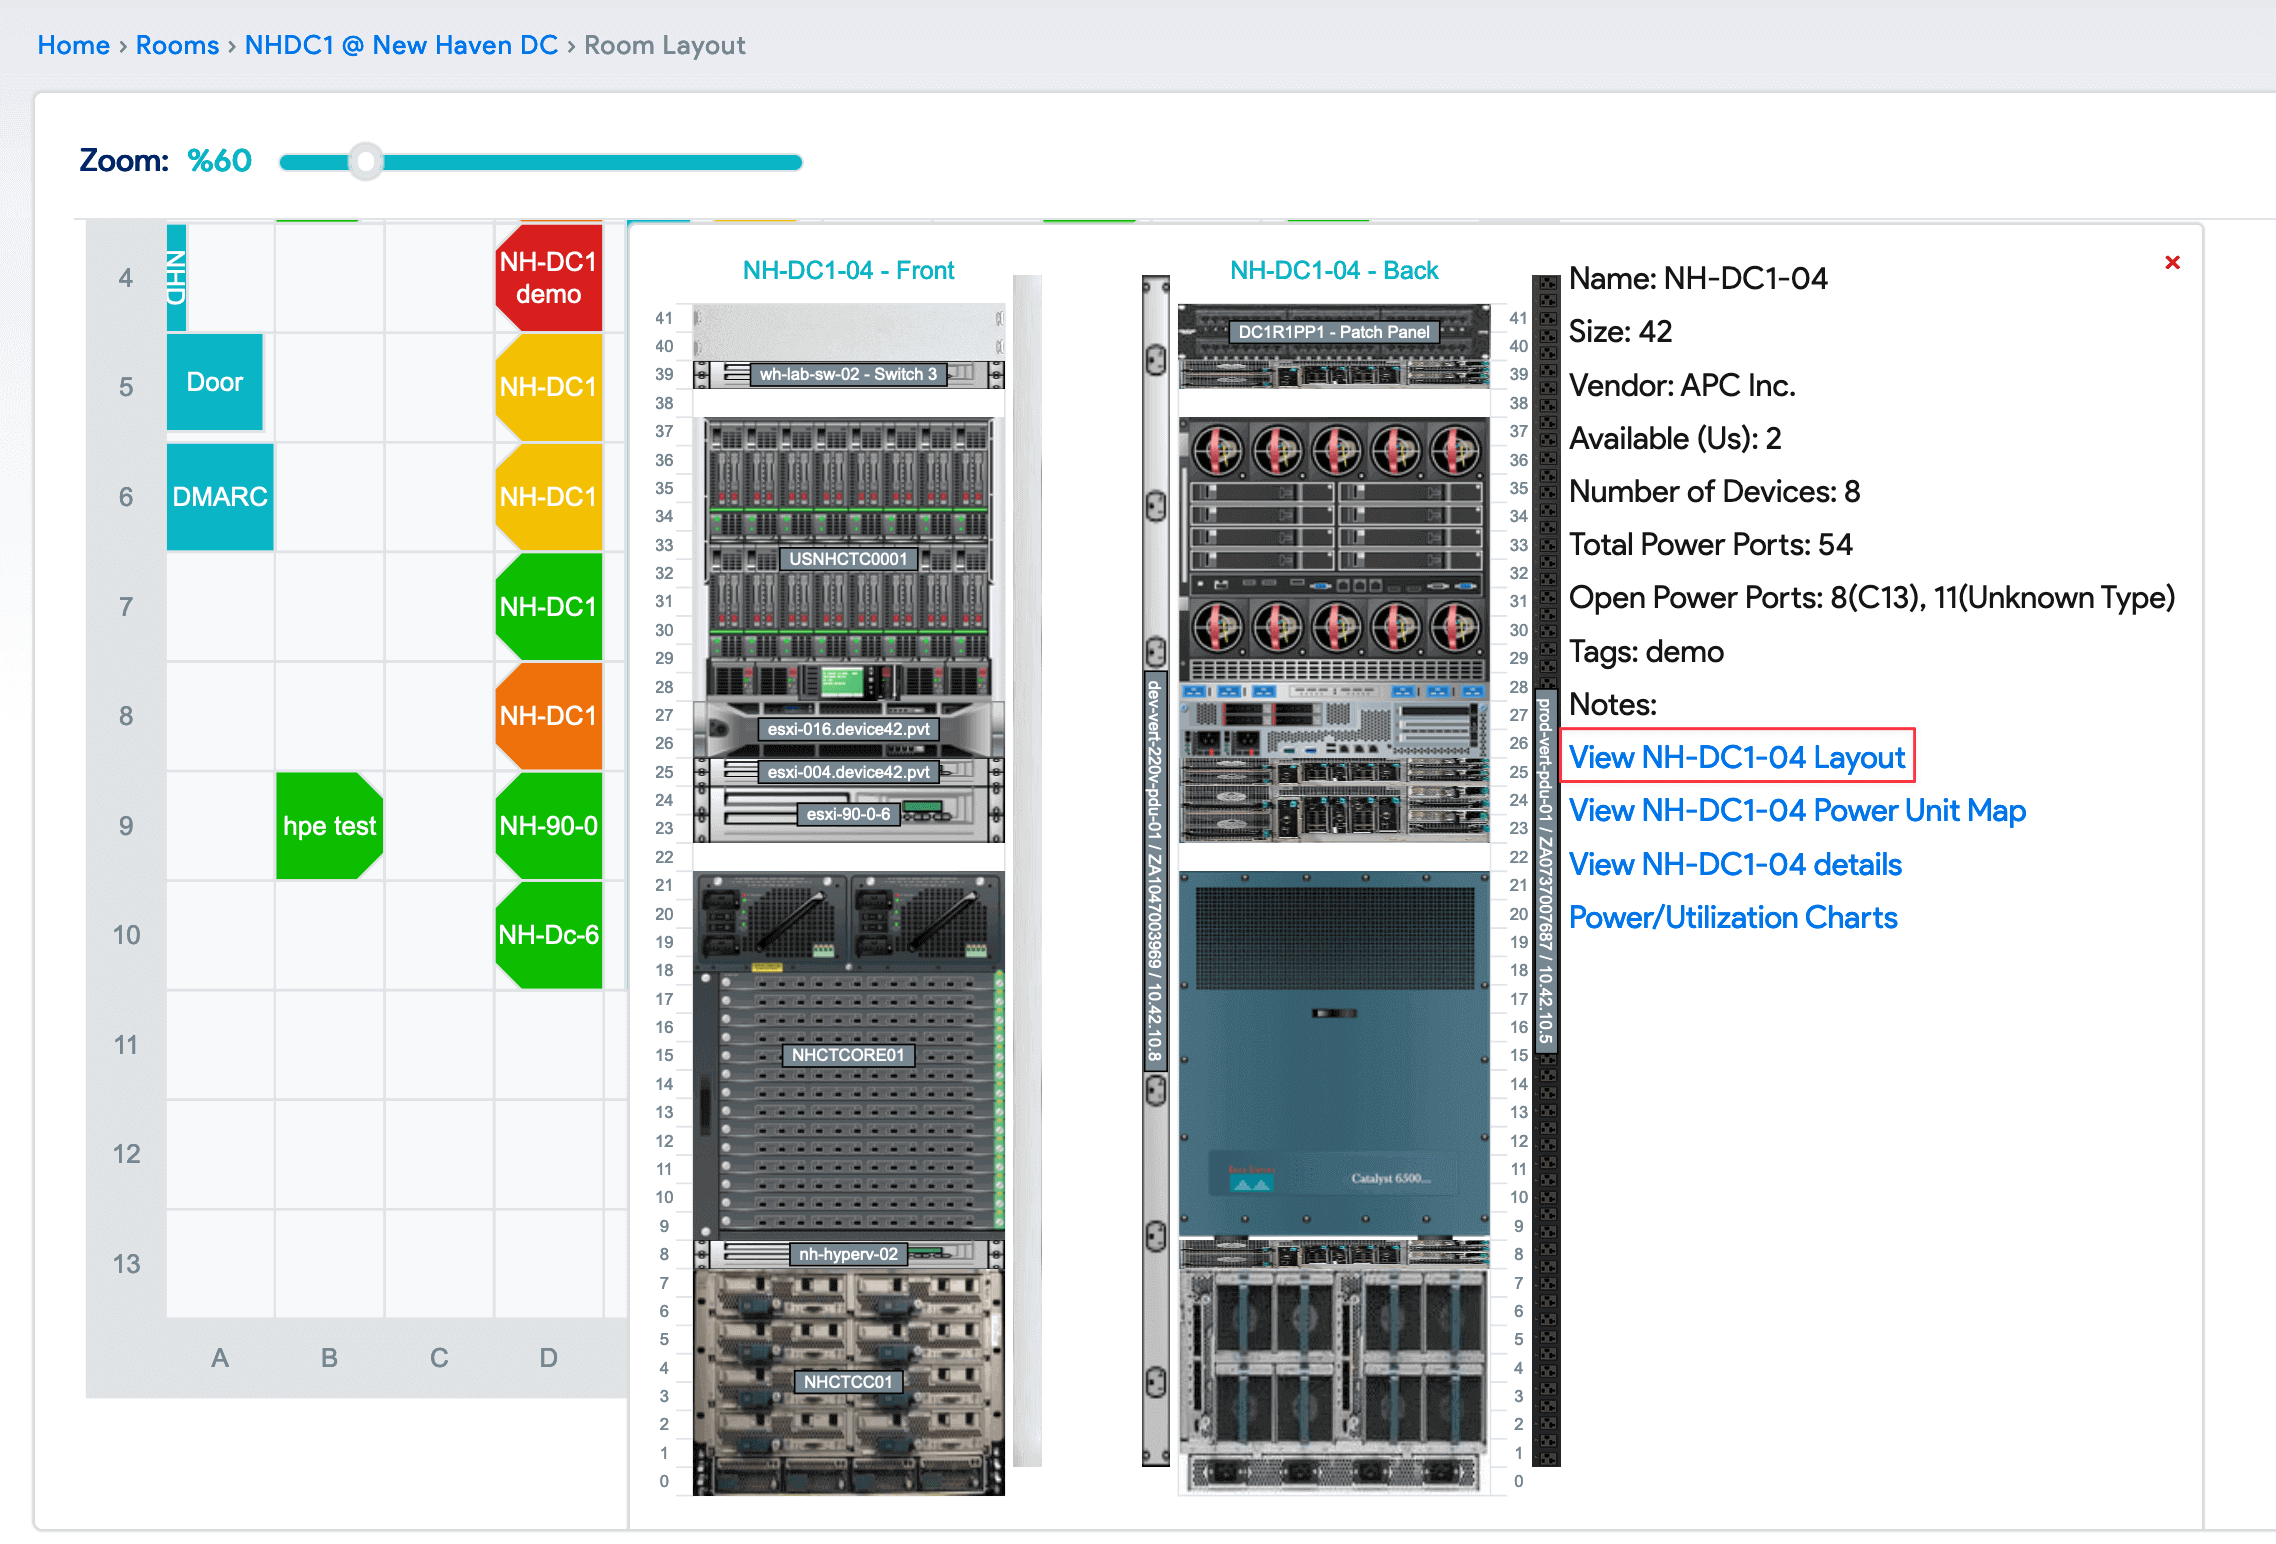Select the 'NH-90-0' rack in the grid
The image size is (2276, 1544).
click(548, 826)
